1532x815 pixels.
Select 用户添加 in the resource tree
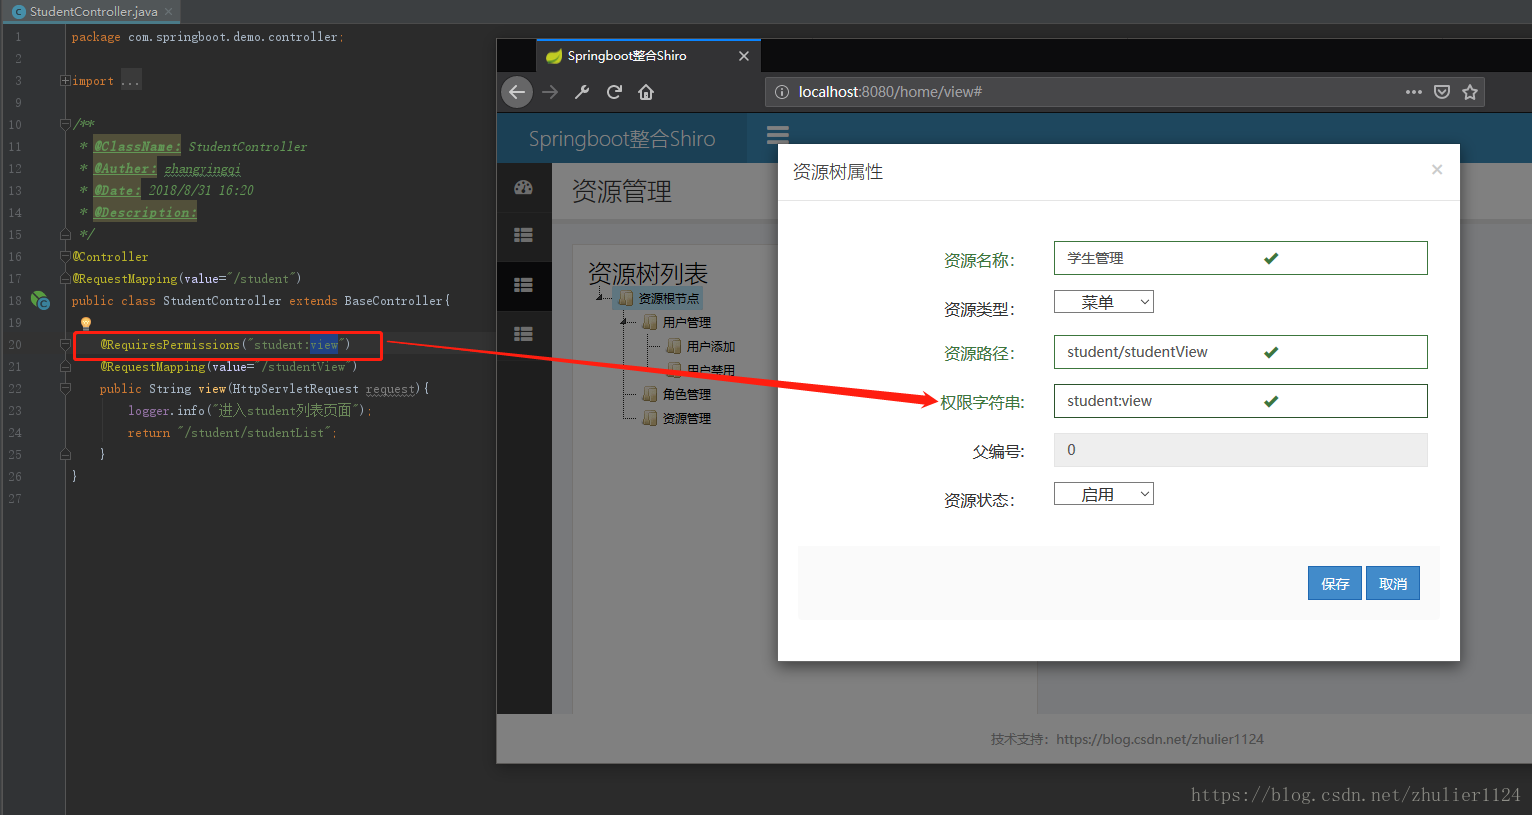(711, 346)
